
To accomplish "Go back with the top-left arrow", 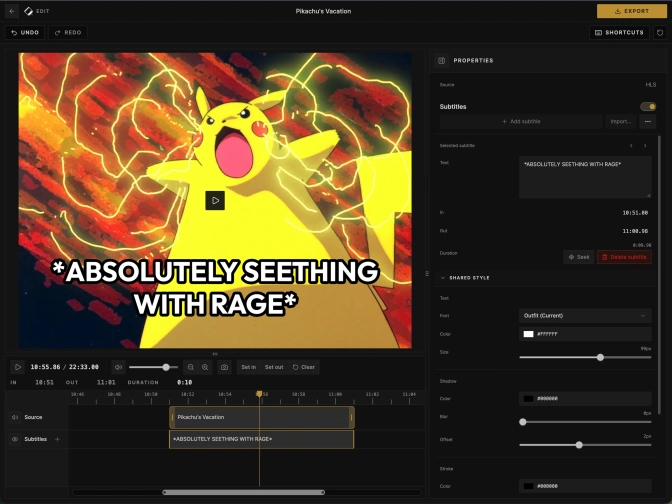I will (x=12, y=11).
